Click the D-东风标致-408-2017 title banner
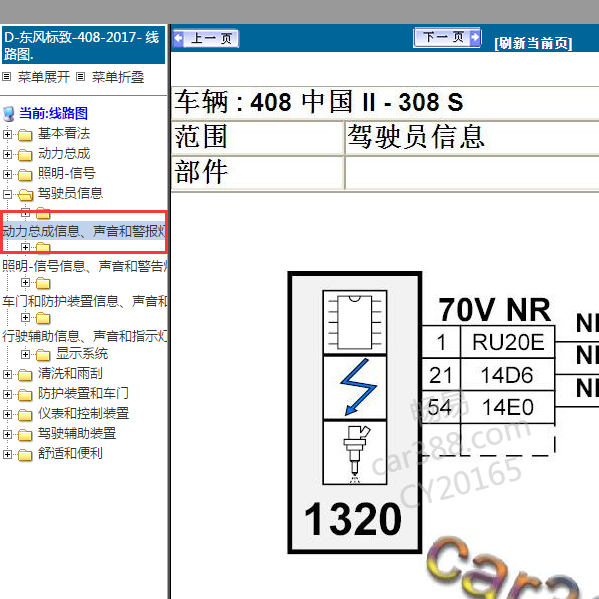This screenshot has height=599, width=599. (83, 45)
